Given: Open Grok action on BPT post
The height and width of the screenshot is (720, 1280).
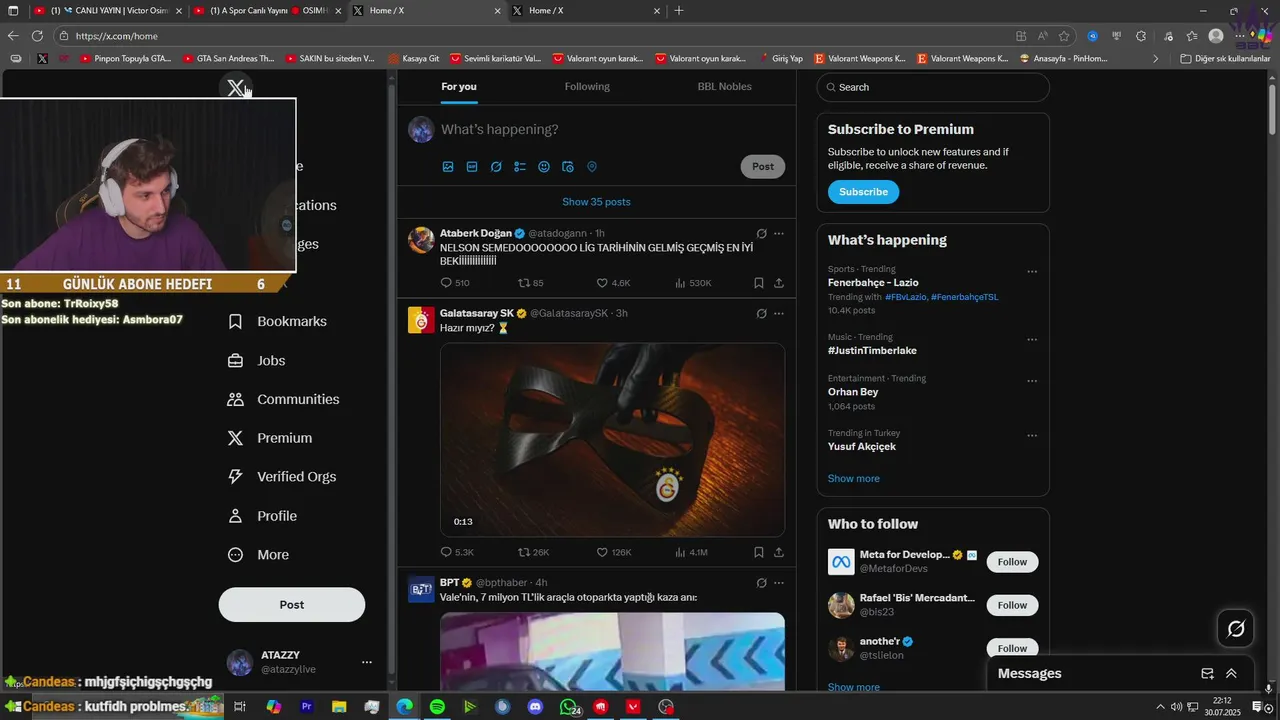Looking at the screenshot, I should [x=761, y=583].
